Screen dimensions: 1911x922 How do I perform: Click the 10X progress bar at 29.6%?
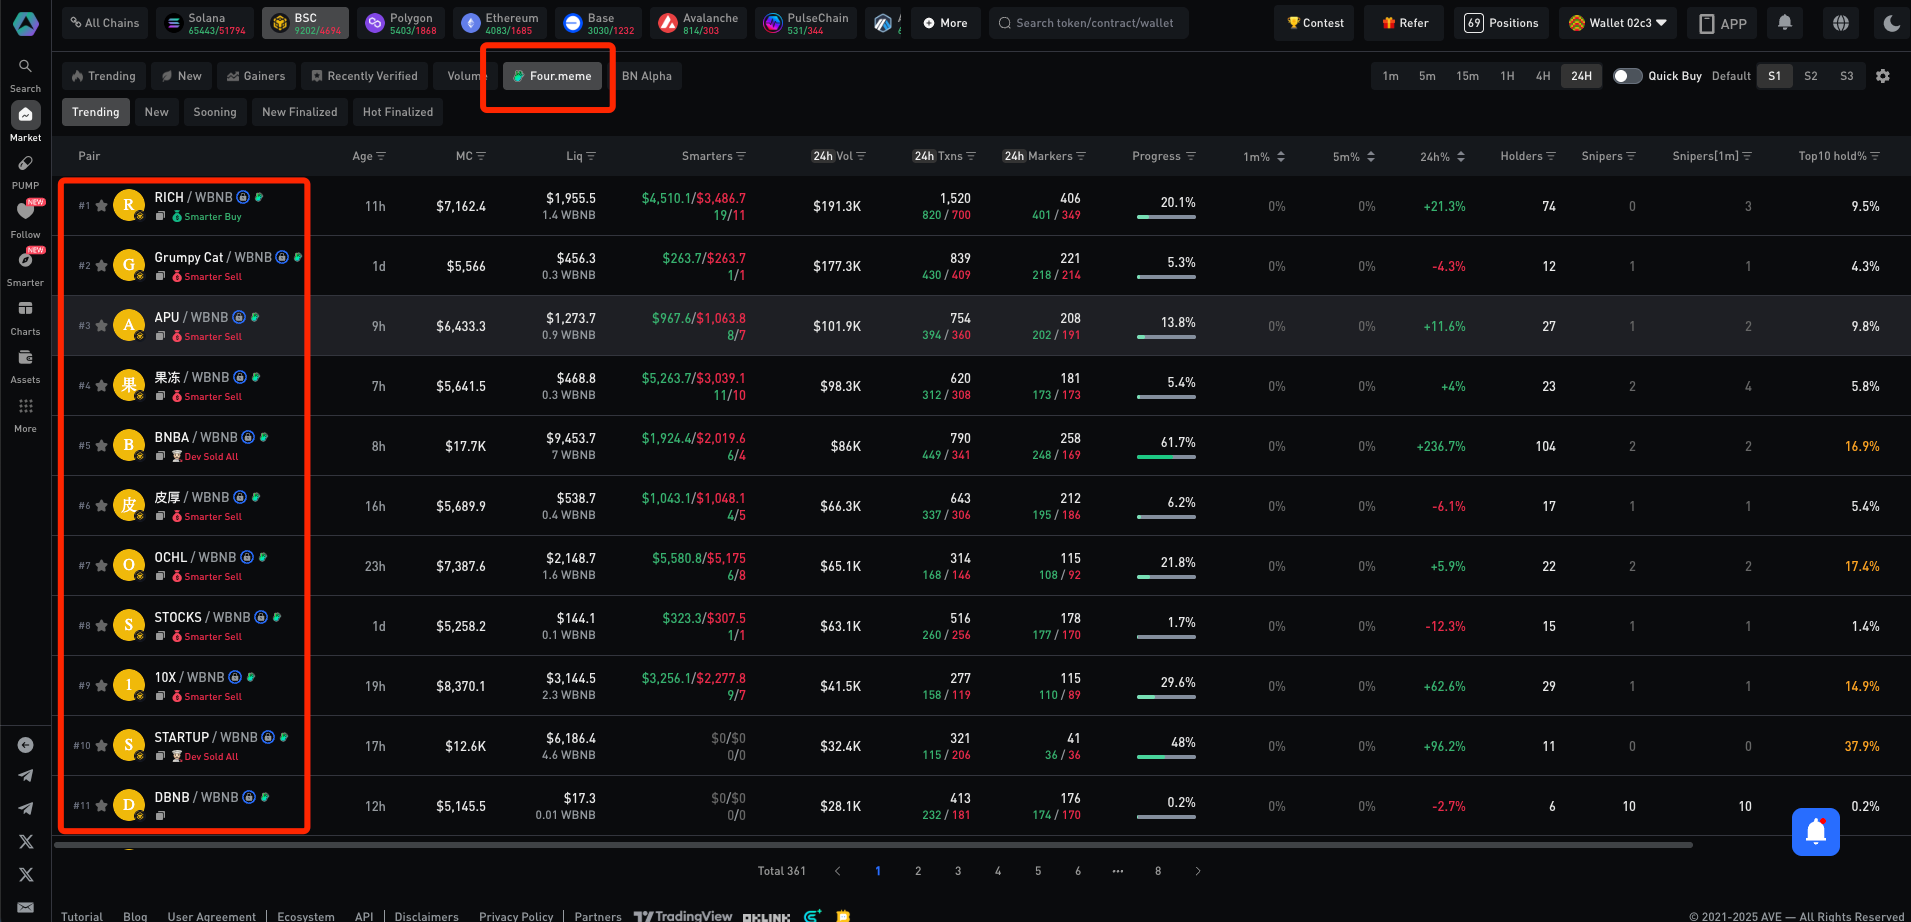tap(1166, 697)
